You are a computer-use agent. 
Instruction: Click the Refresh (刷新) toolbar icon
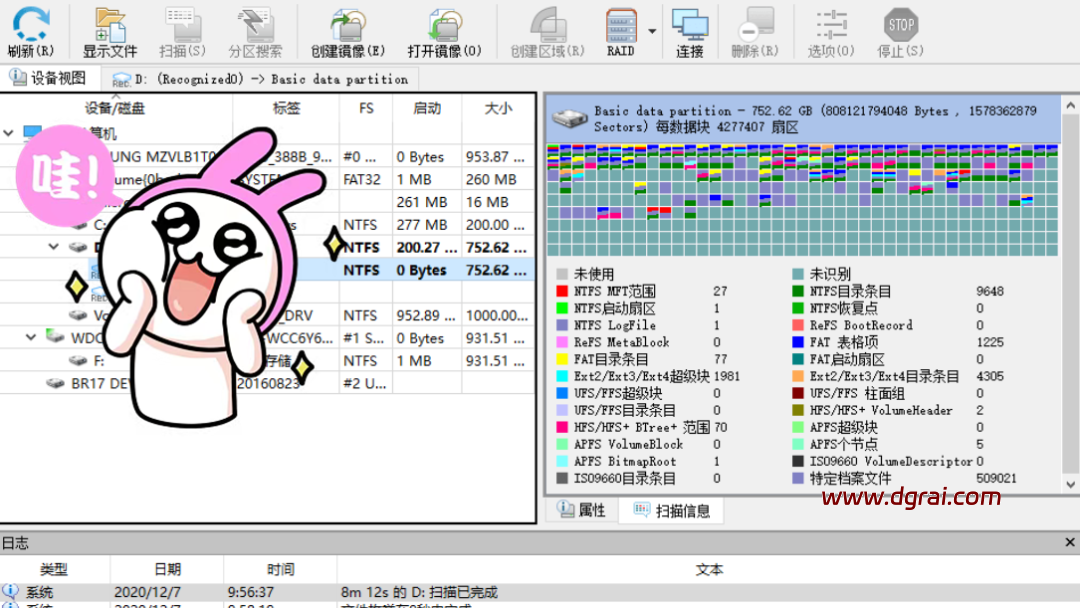coord(31,25)
